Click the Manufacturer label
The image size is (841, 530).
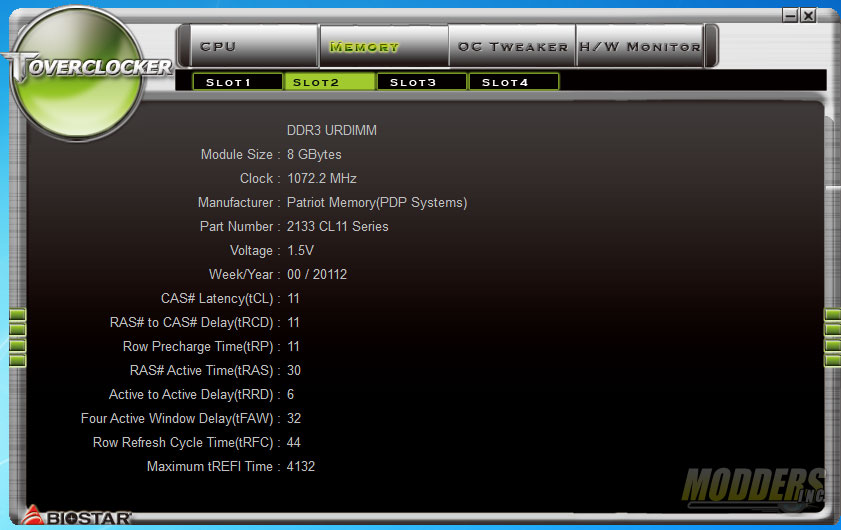click(x=235, y=202)
